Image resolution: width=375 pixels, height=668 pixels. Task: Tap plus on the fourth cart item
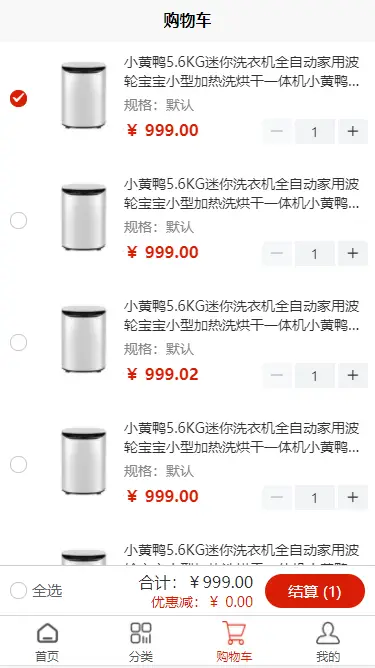coord(353,497)
